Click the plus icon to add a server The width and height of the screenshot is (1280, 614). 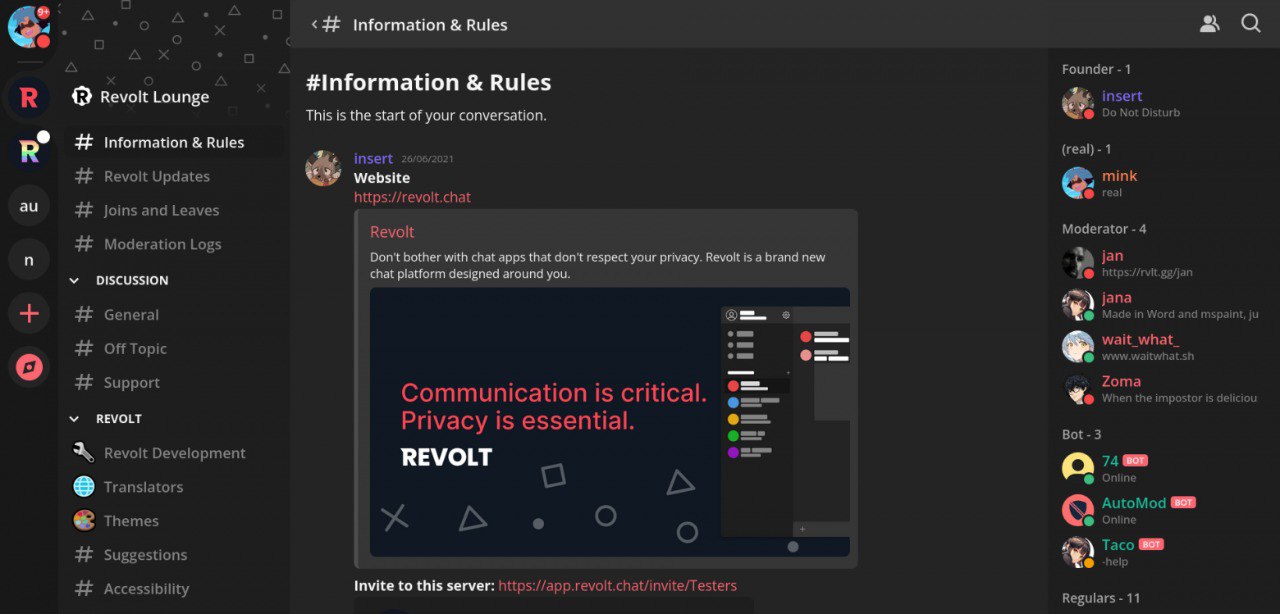[x=29, y=314]
